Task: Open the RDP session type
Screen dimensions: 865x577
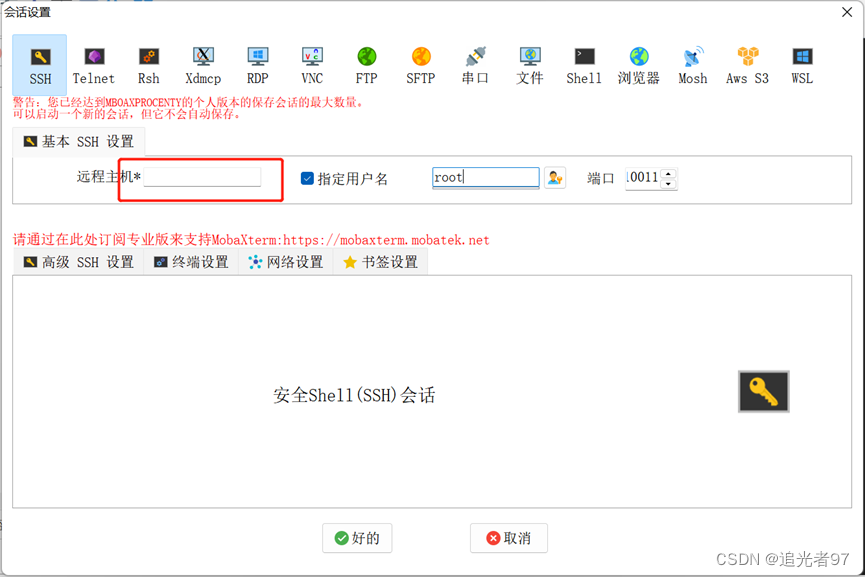Action: coord(257,60)
